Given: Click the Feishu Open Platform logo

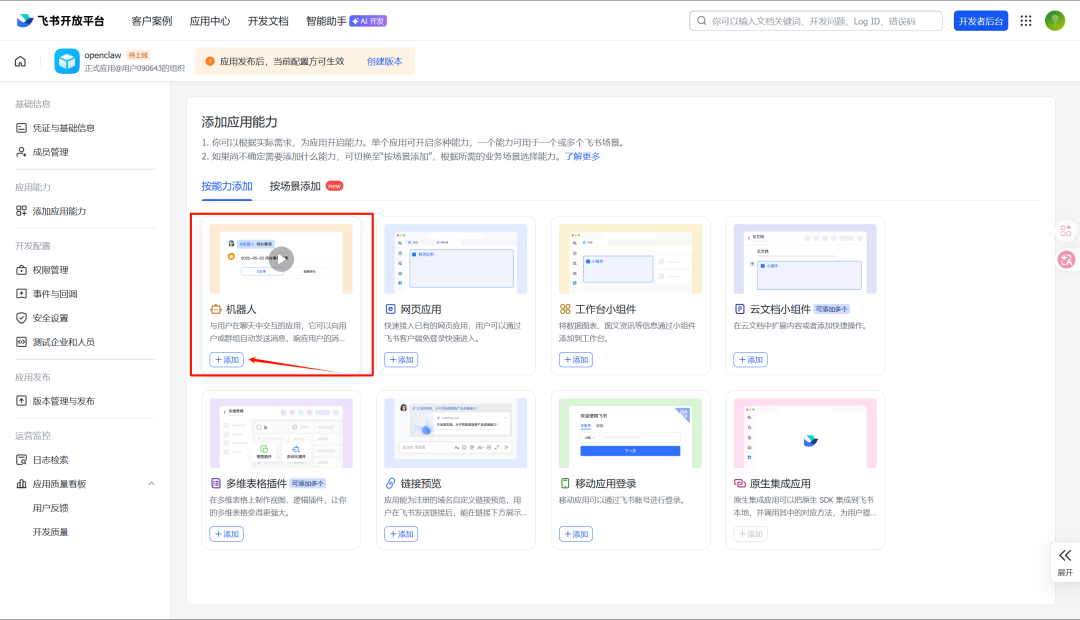Looking at the screenshot, I should click(60, 21).
